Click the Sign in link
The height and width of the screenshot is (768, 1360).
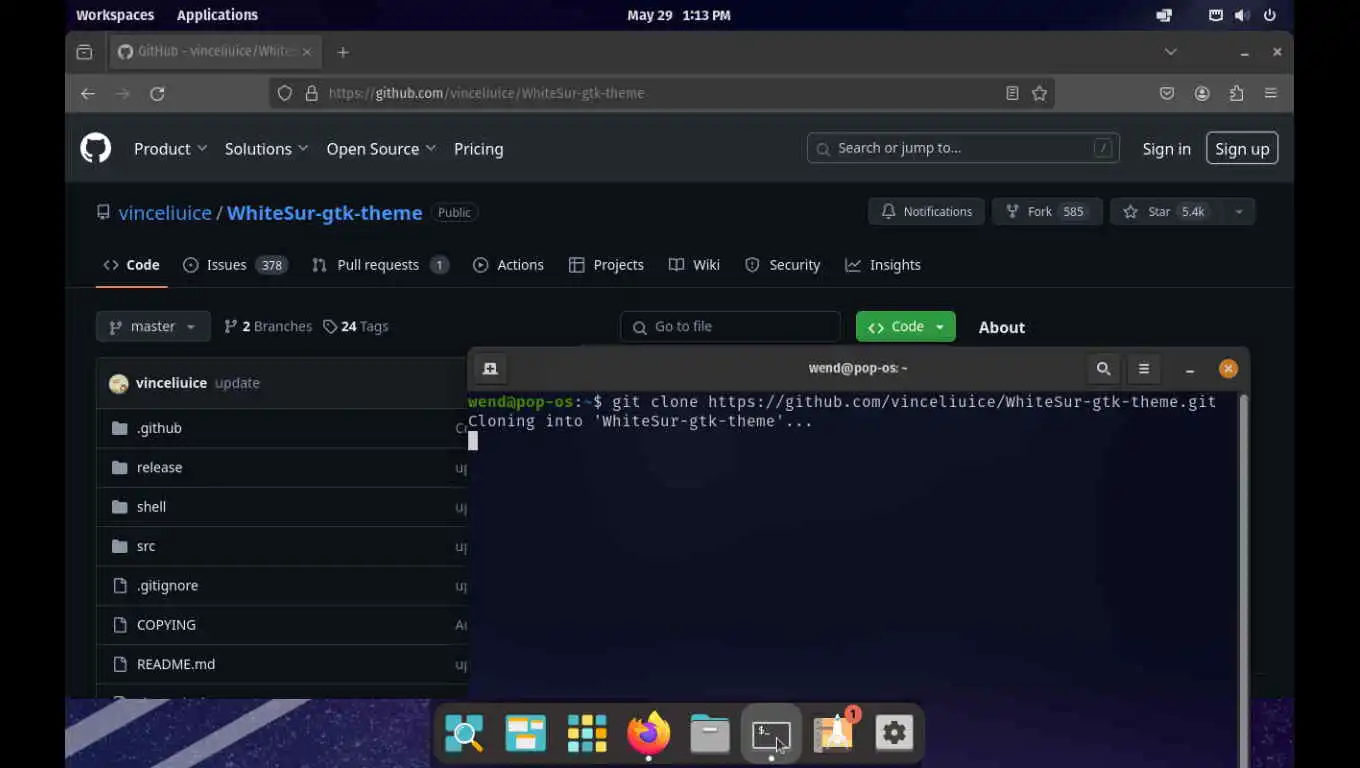click(x=1167, y=149)
